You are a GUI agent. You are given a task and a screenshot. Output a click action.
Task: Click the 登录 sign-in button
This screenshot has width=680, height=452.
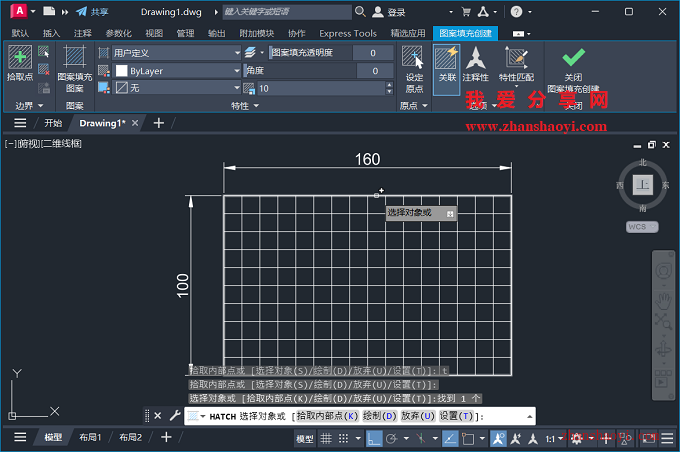coord(389,12)
